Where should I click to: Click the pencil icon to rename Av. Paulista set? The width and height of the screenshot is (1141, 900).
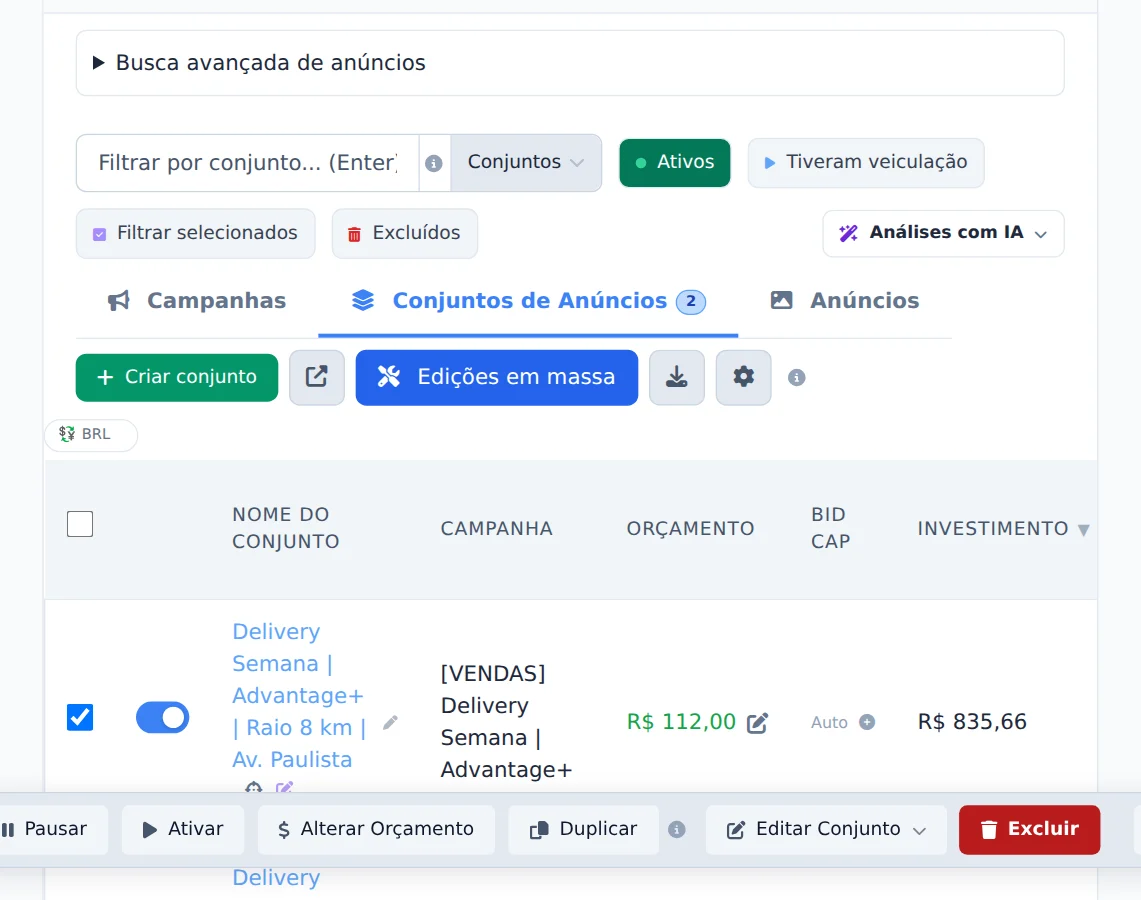pyautogui.click(x=391, y=722)
